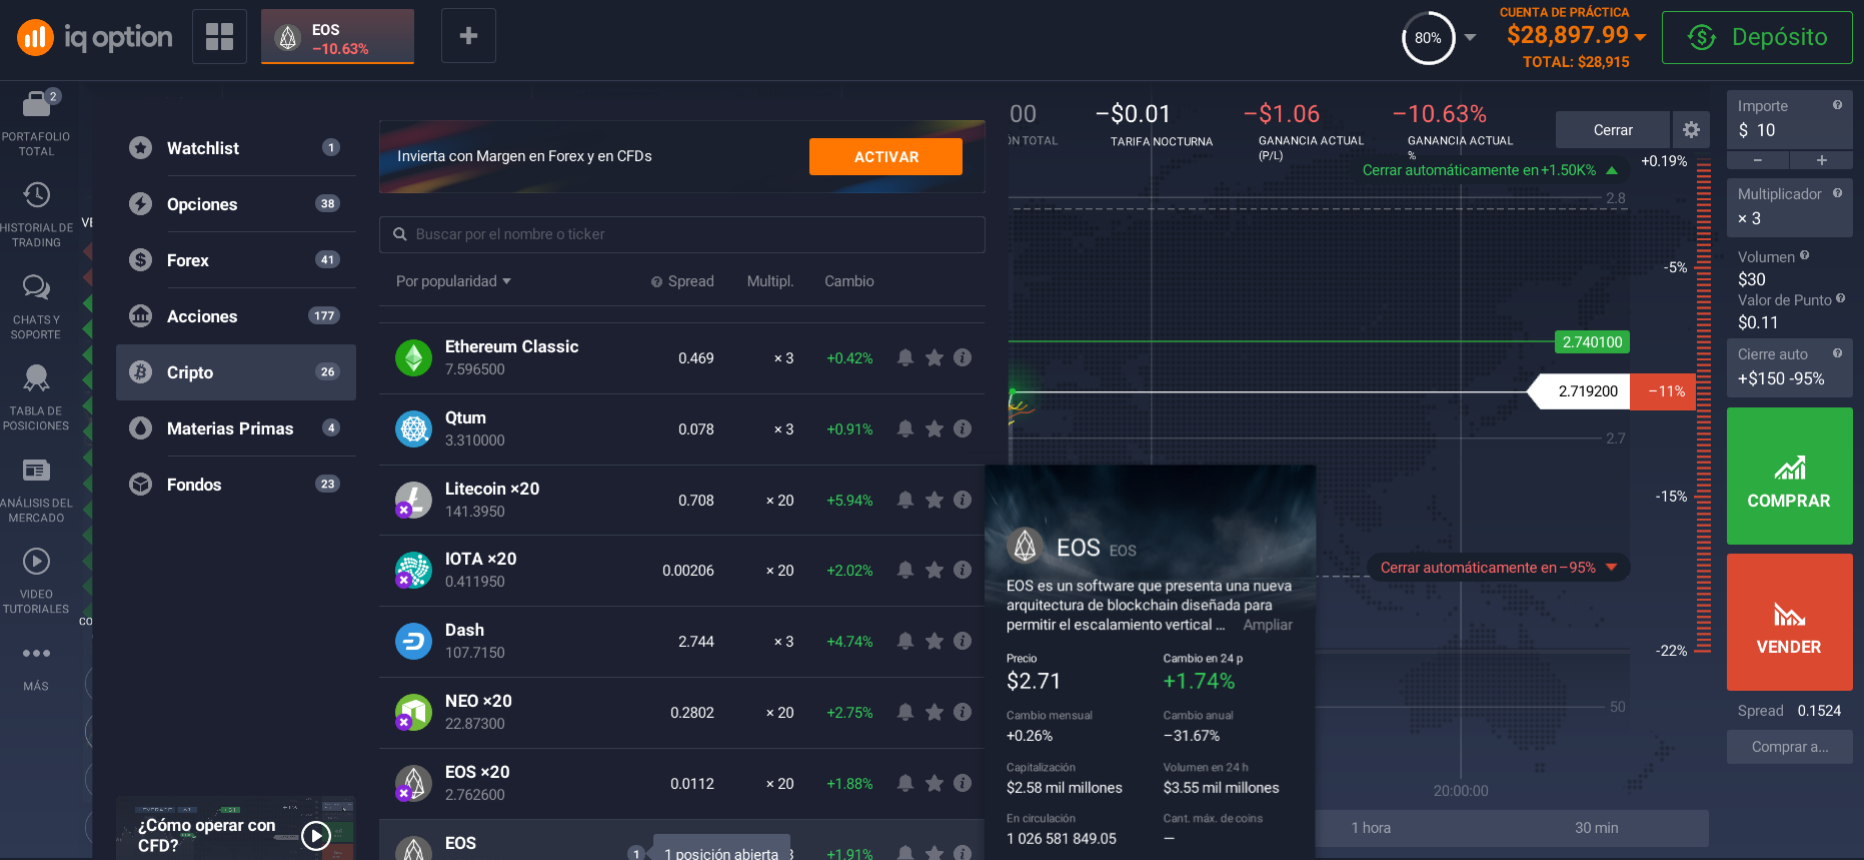Set alert bell for IOTA ×20
Screen dimensions: 1864x860
point(905,570)
